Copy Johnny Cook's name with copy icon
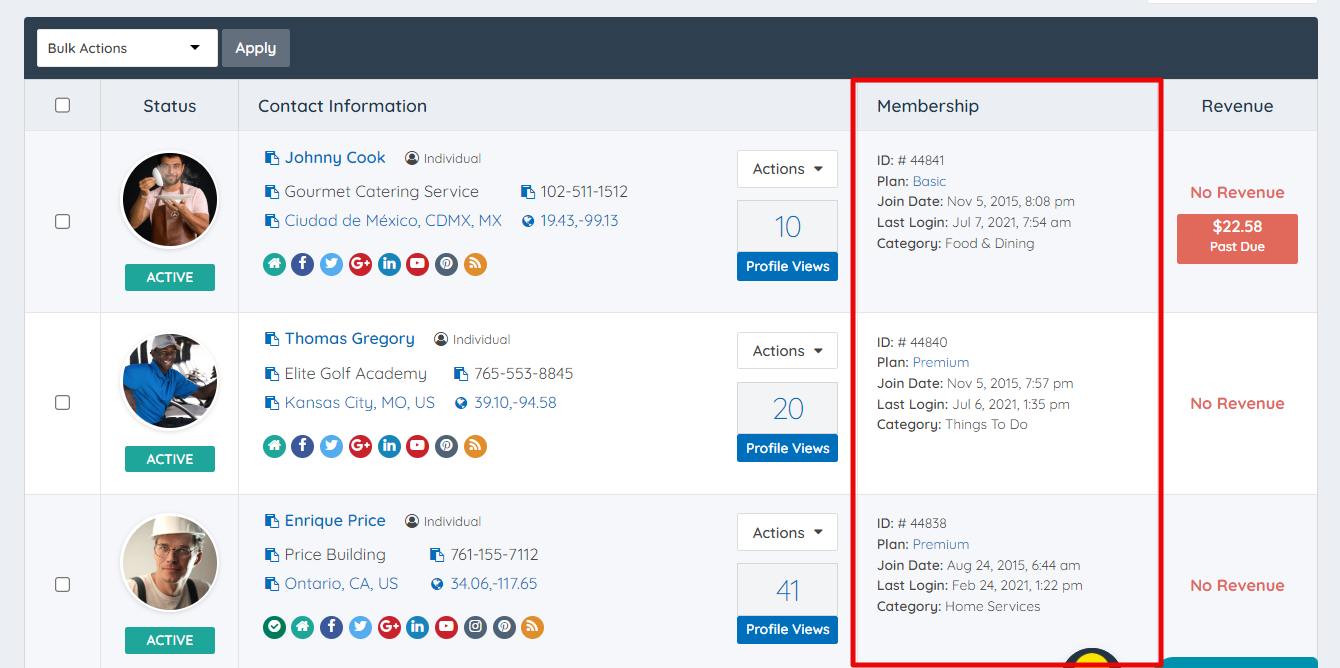Image resolution: width=1340 pixels, height=668 pixels. click(x=272, y=158)
